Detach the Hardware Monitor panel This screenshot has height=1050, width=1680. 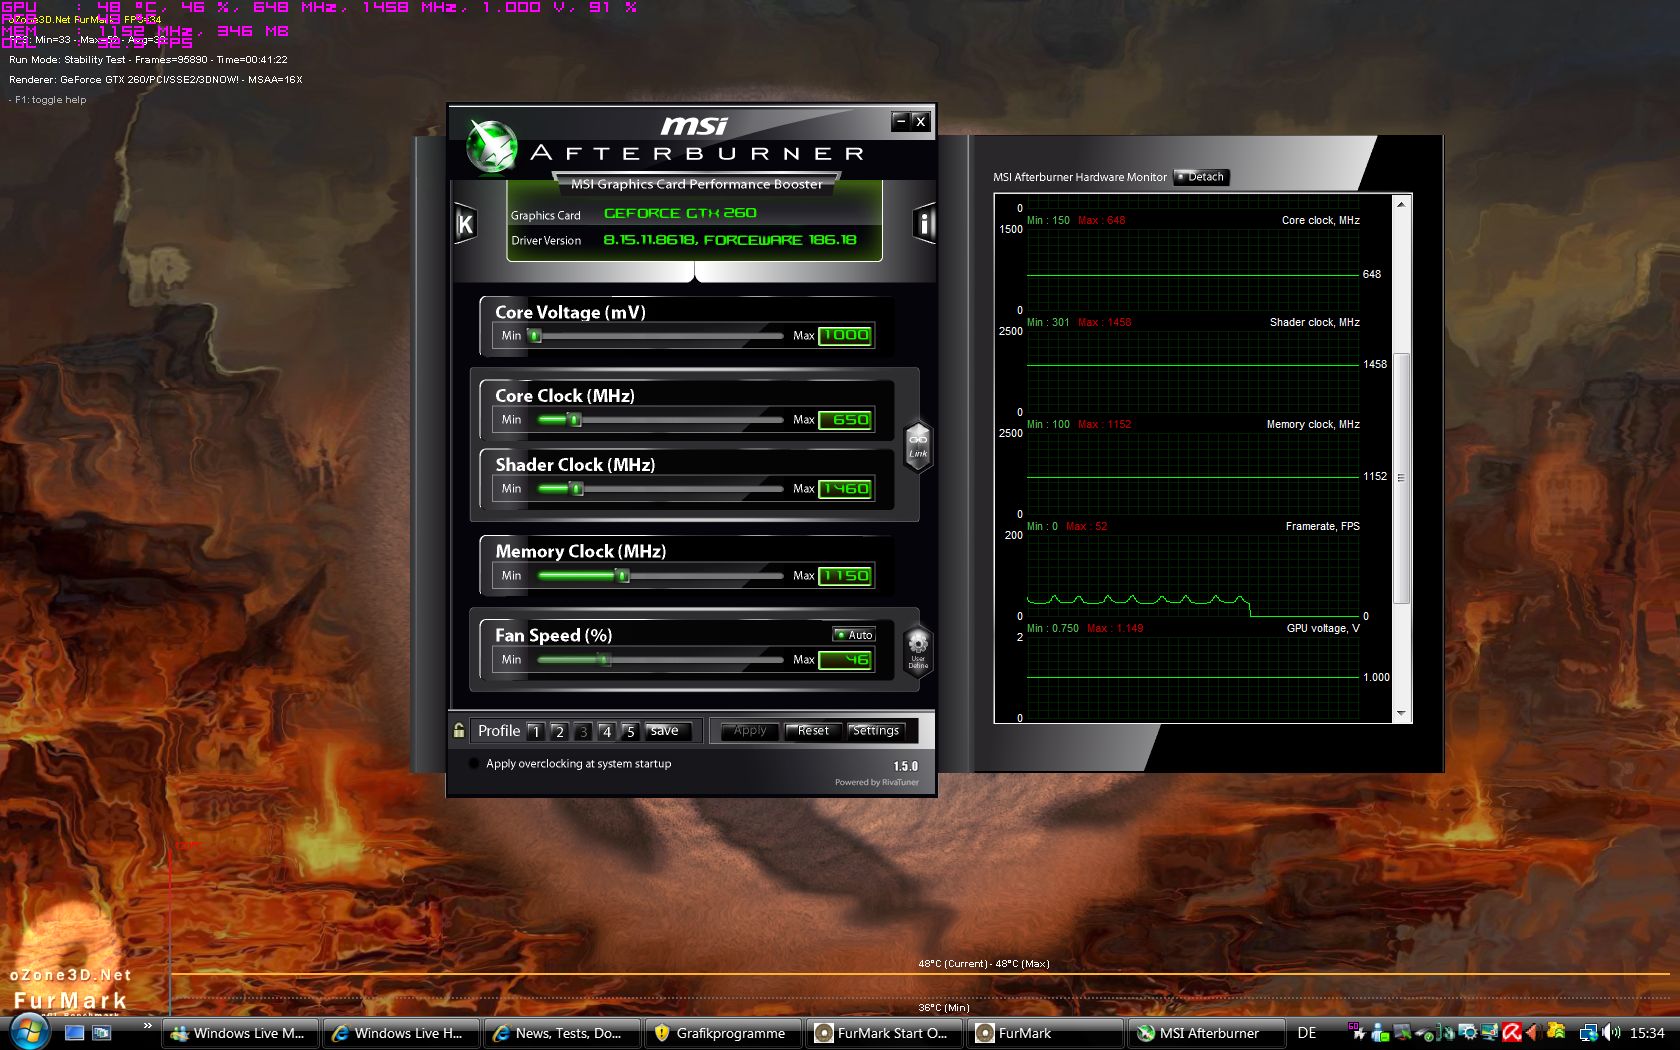tap(1200, 177)
